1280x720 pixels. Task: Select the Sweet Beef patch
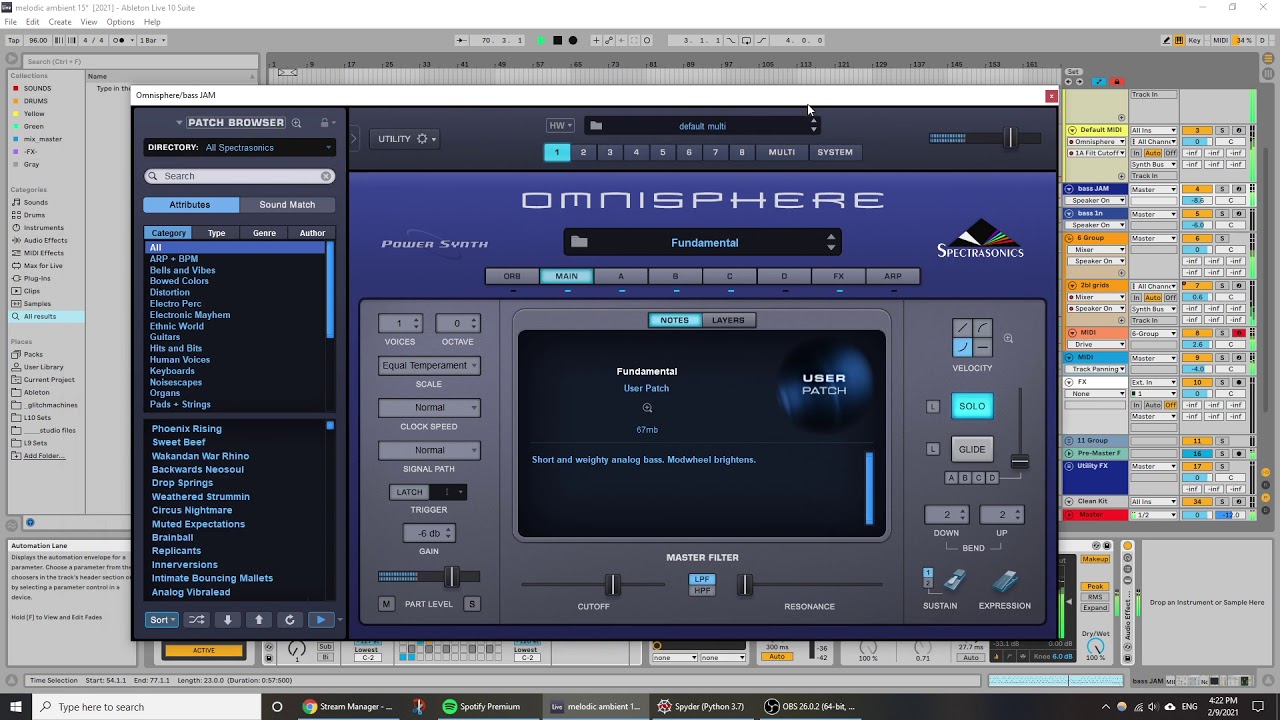[x=179, y=442]
